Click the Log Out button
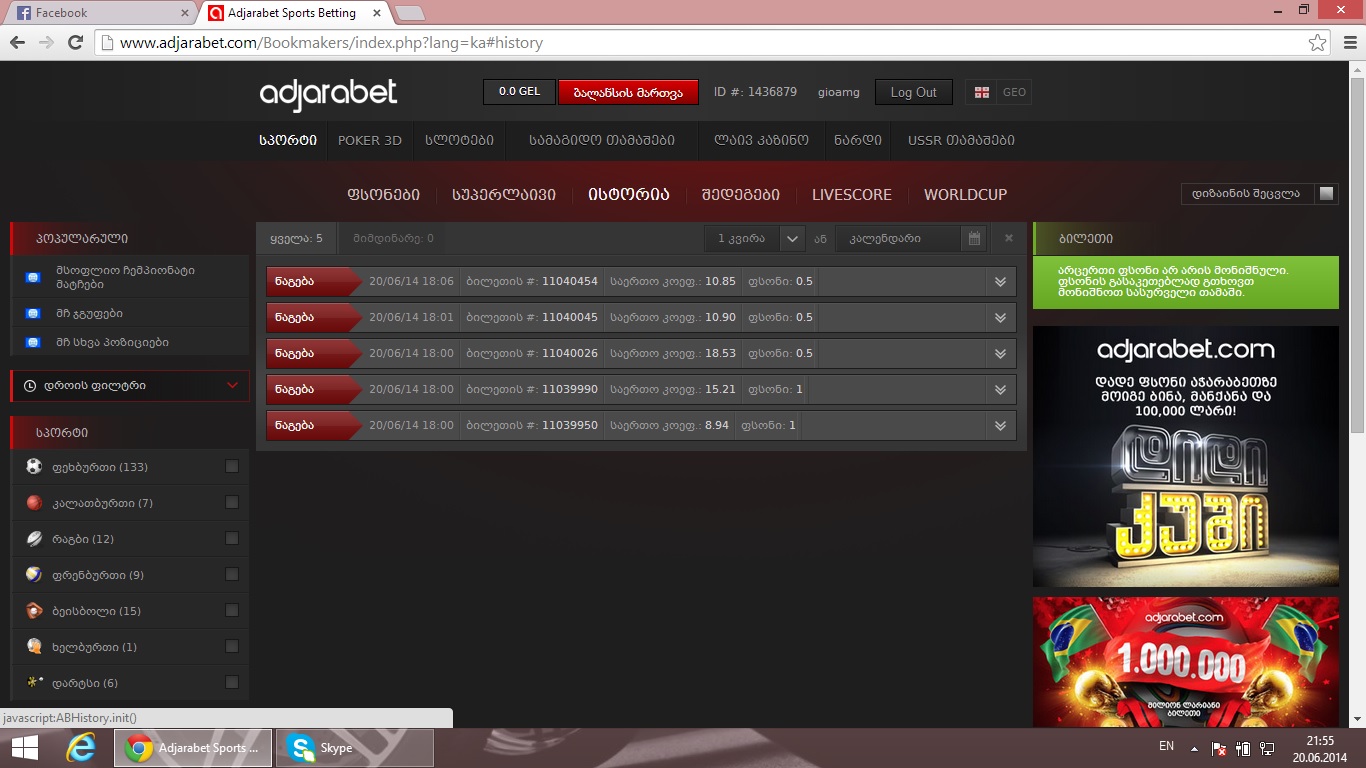The width and height of the screenshot is (1366, 768). tap(913, 92)
